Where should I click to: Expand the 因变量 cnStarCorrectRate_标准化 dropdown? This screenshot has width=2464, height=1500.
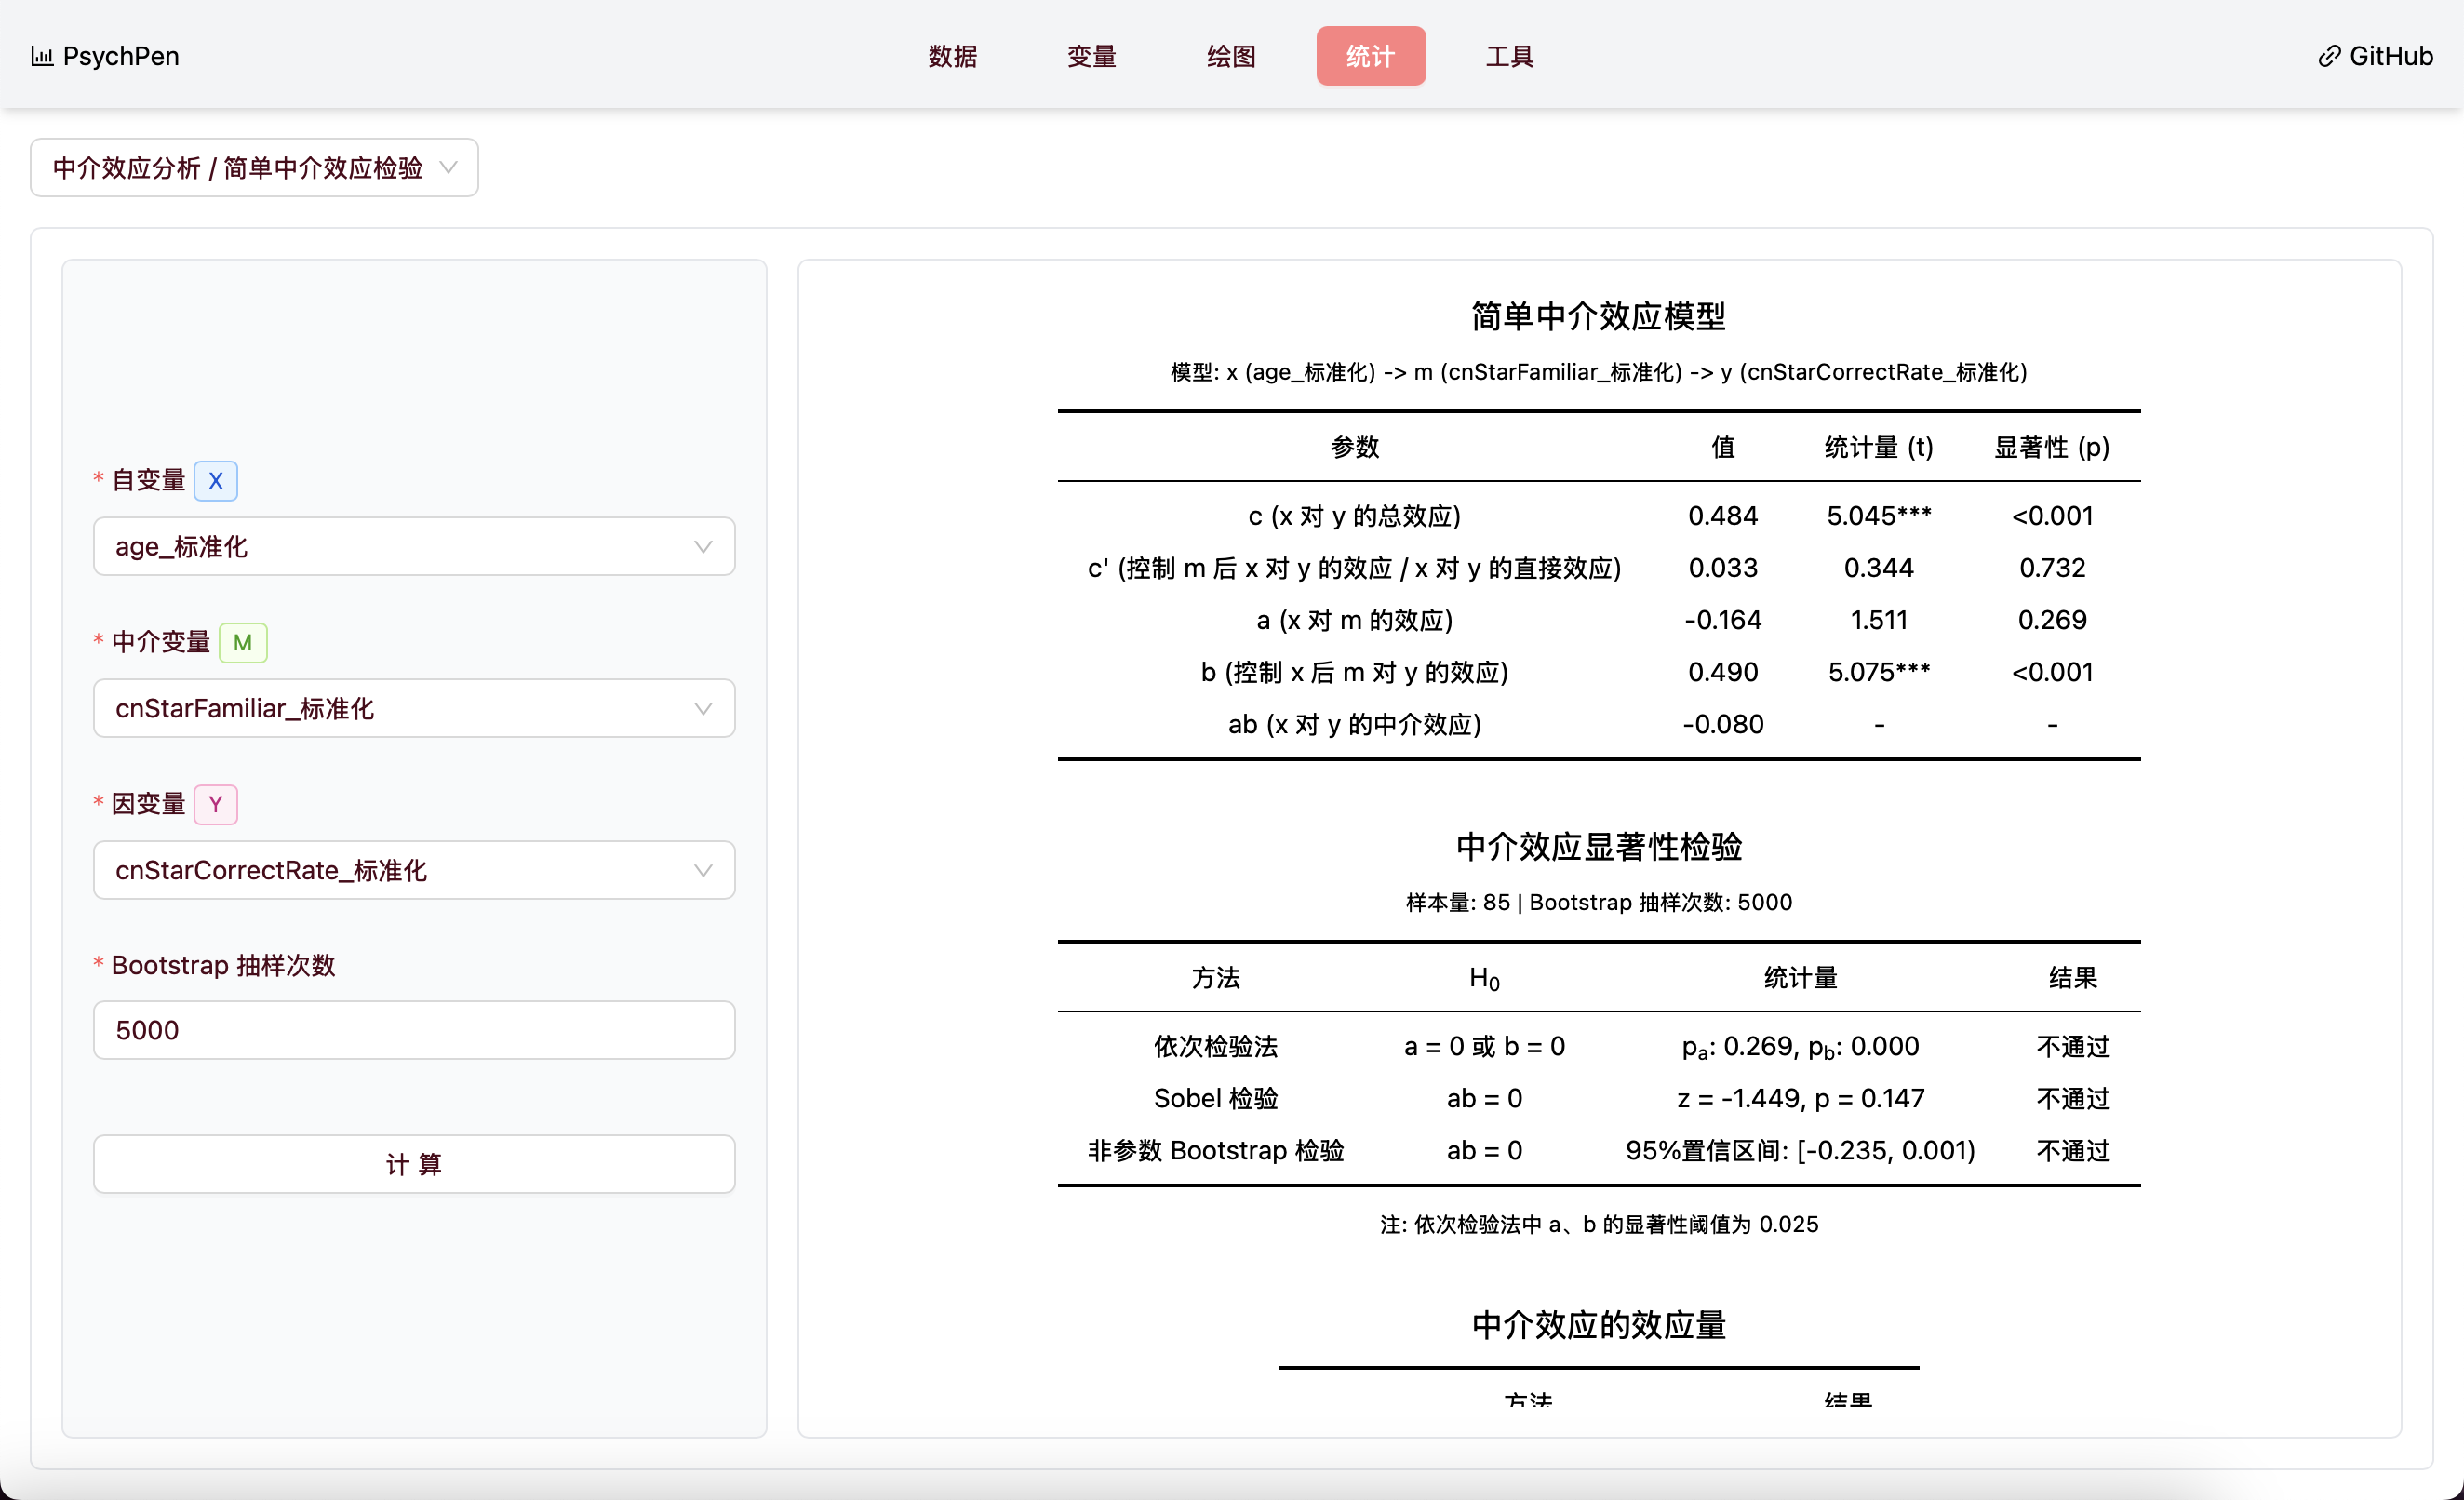[x=414, y=870]
